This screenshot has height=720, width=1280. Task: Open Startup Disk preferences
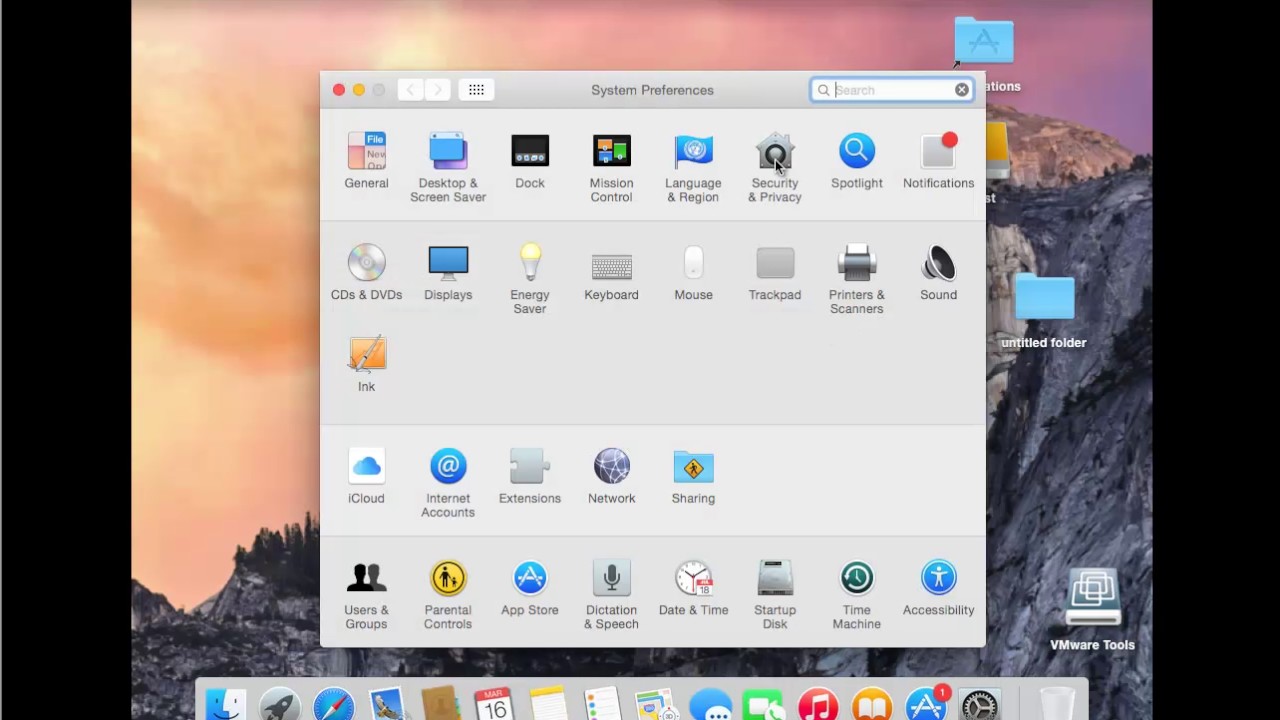click(x=775, y=595)
